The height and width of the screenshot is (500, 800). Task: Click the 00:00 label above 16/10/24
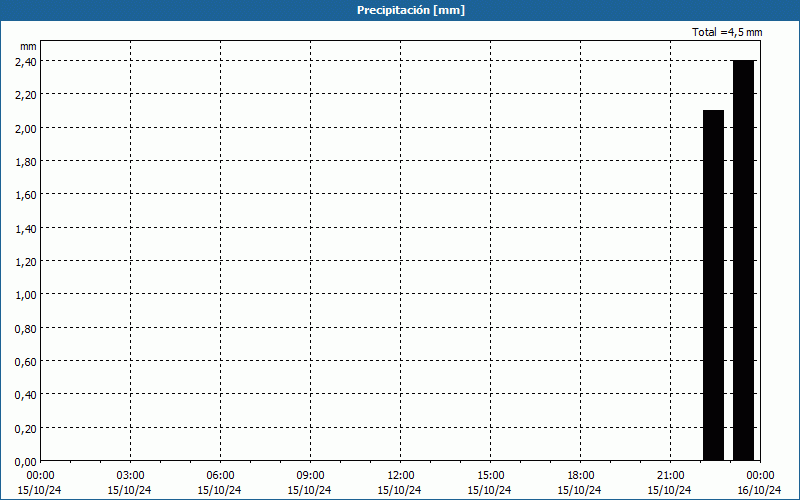[760, 476]
